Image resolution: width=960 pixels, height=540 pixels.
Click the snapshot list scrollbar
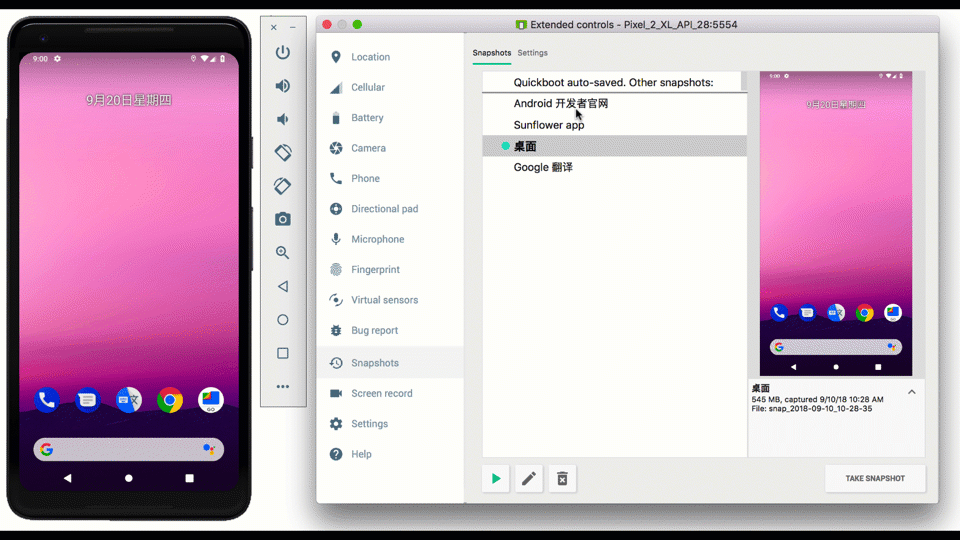tap(744, 81)
